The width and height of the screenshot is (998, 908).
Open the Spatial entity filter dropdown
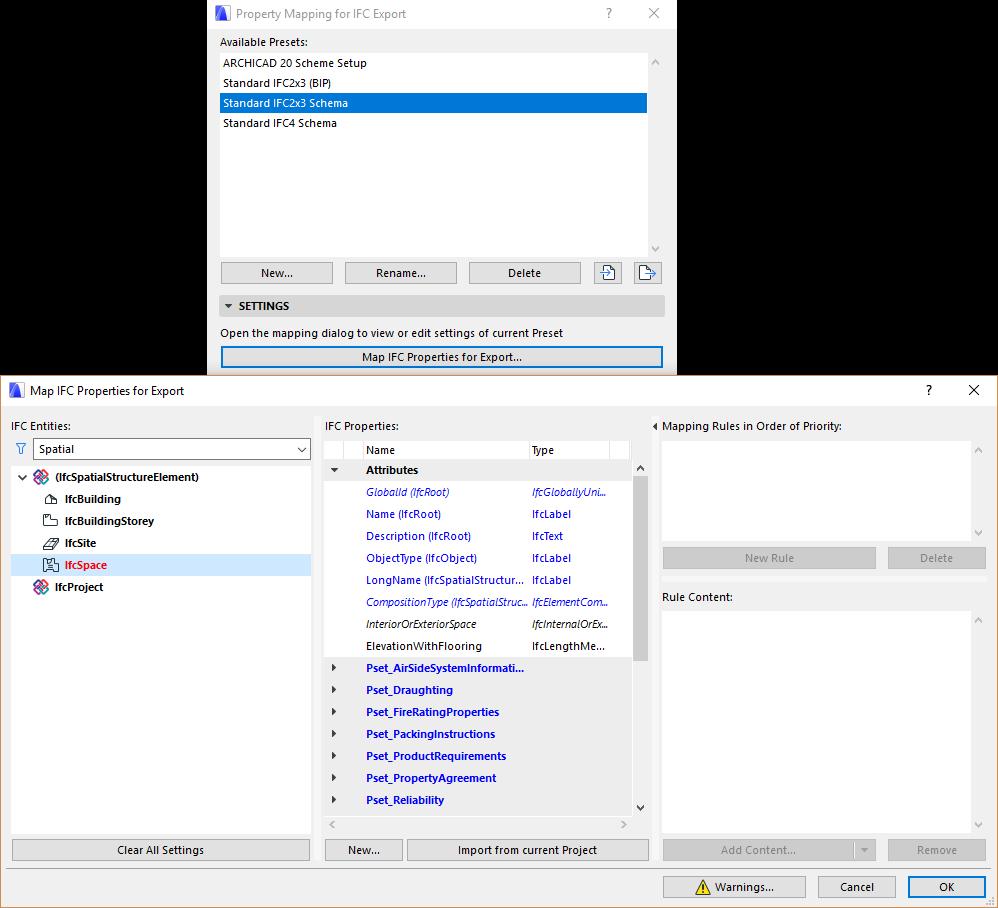pyautogui.click(x=302, y=449)
